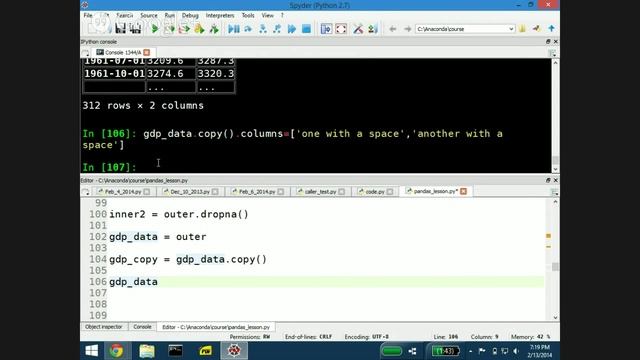Click the blue Stop debugging square
Image resolution: width=640 pixels, height=360 pixels.
click(306, 29)
